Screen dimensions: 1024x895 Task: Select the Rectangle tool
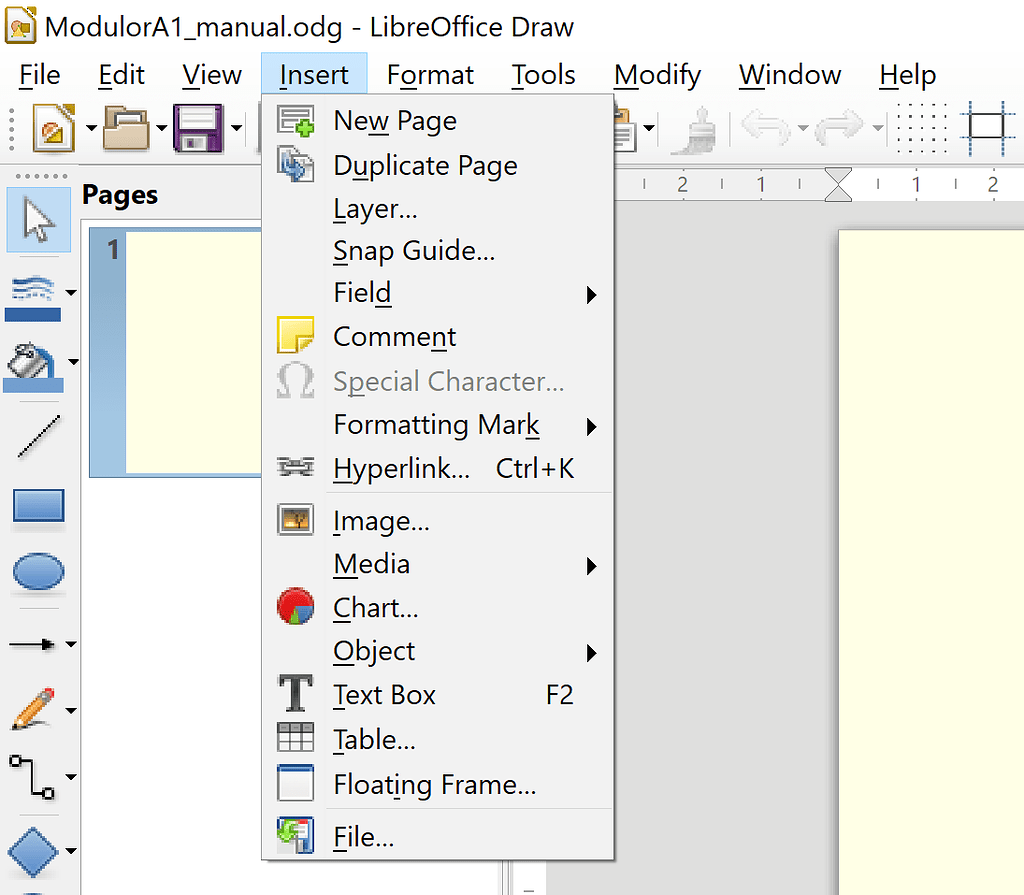coord(38,505)
